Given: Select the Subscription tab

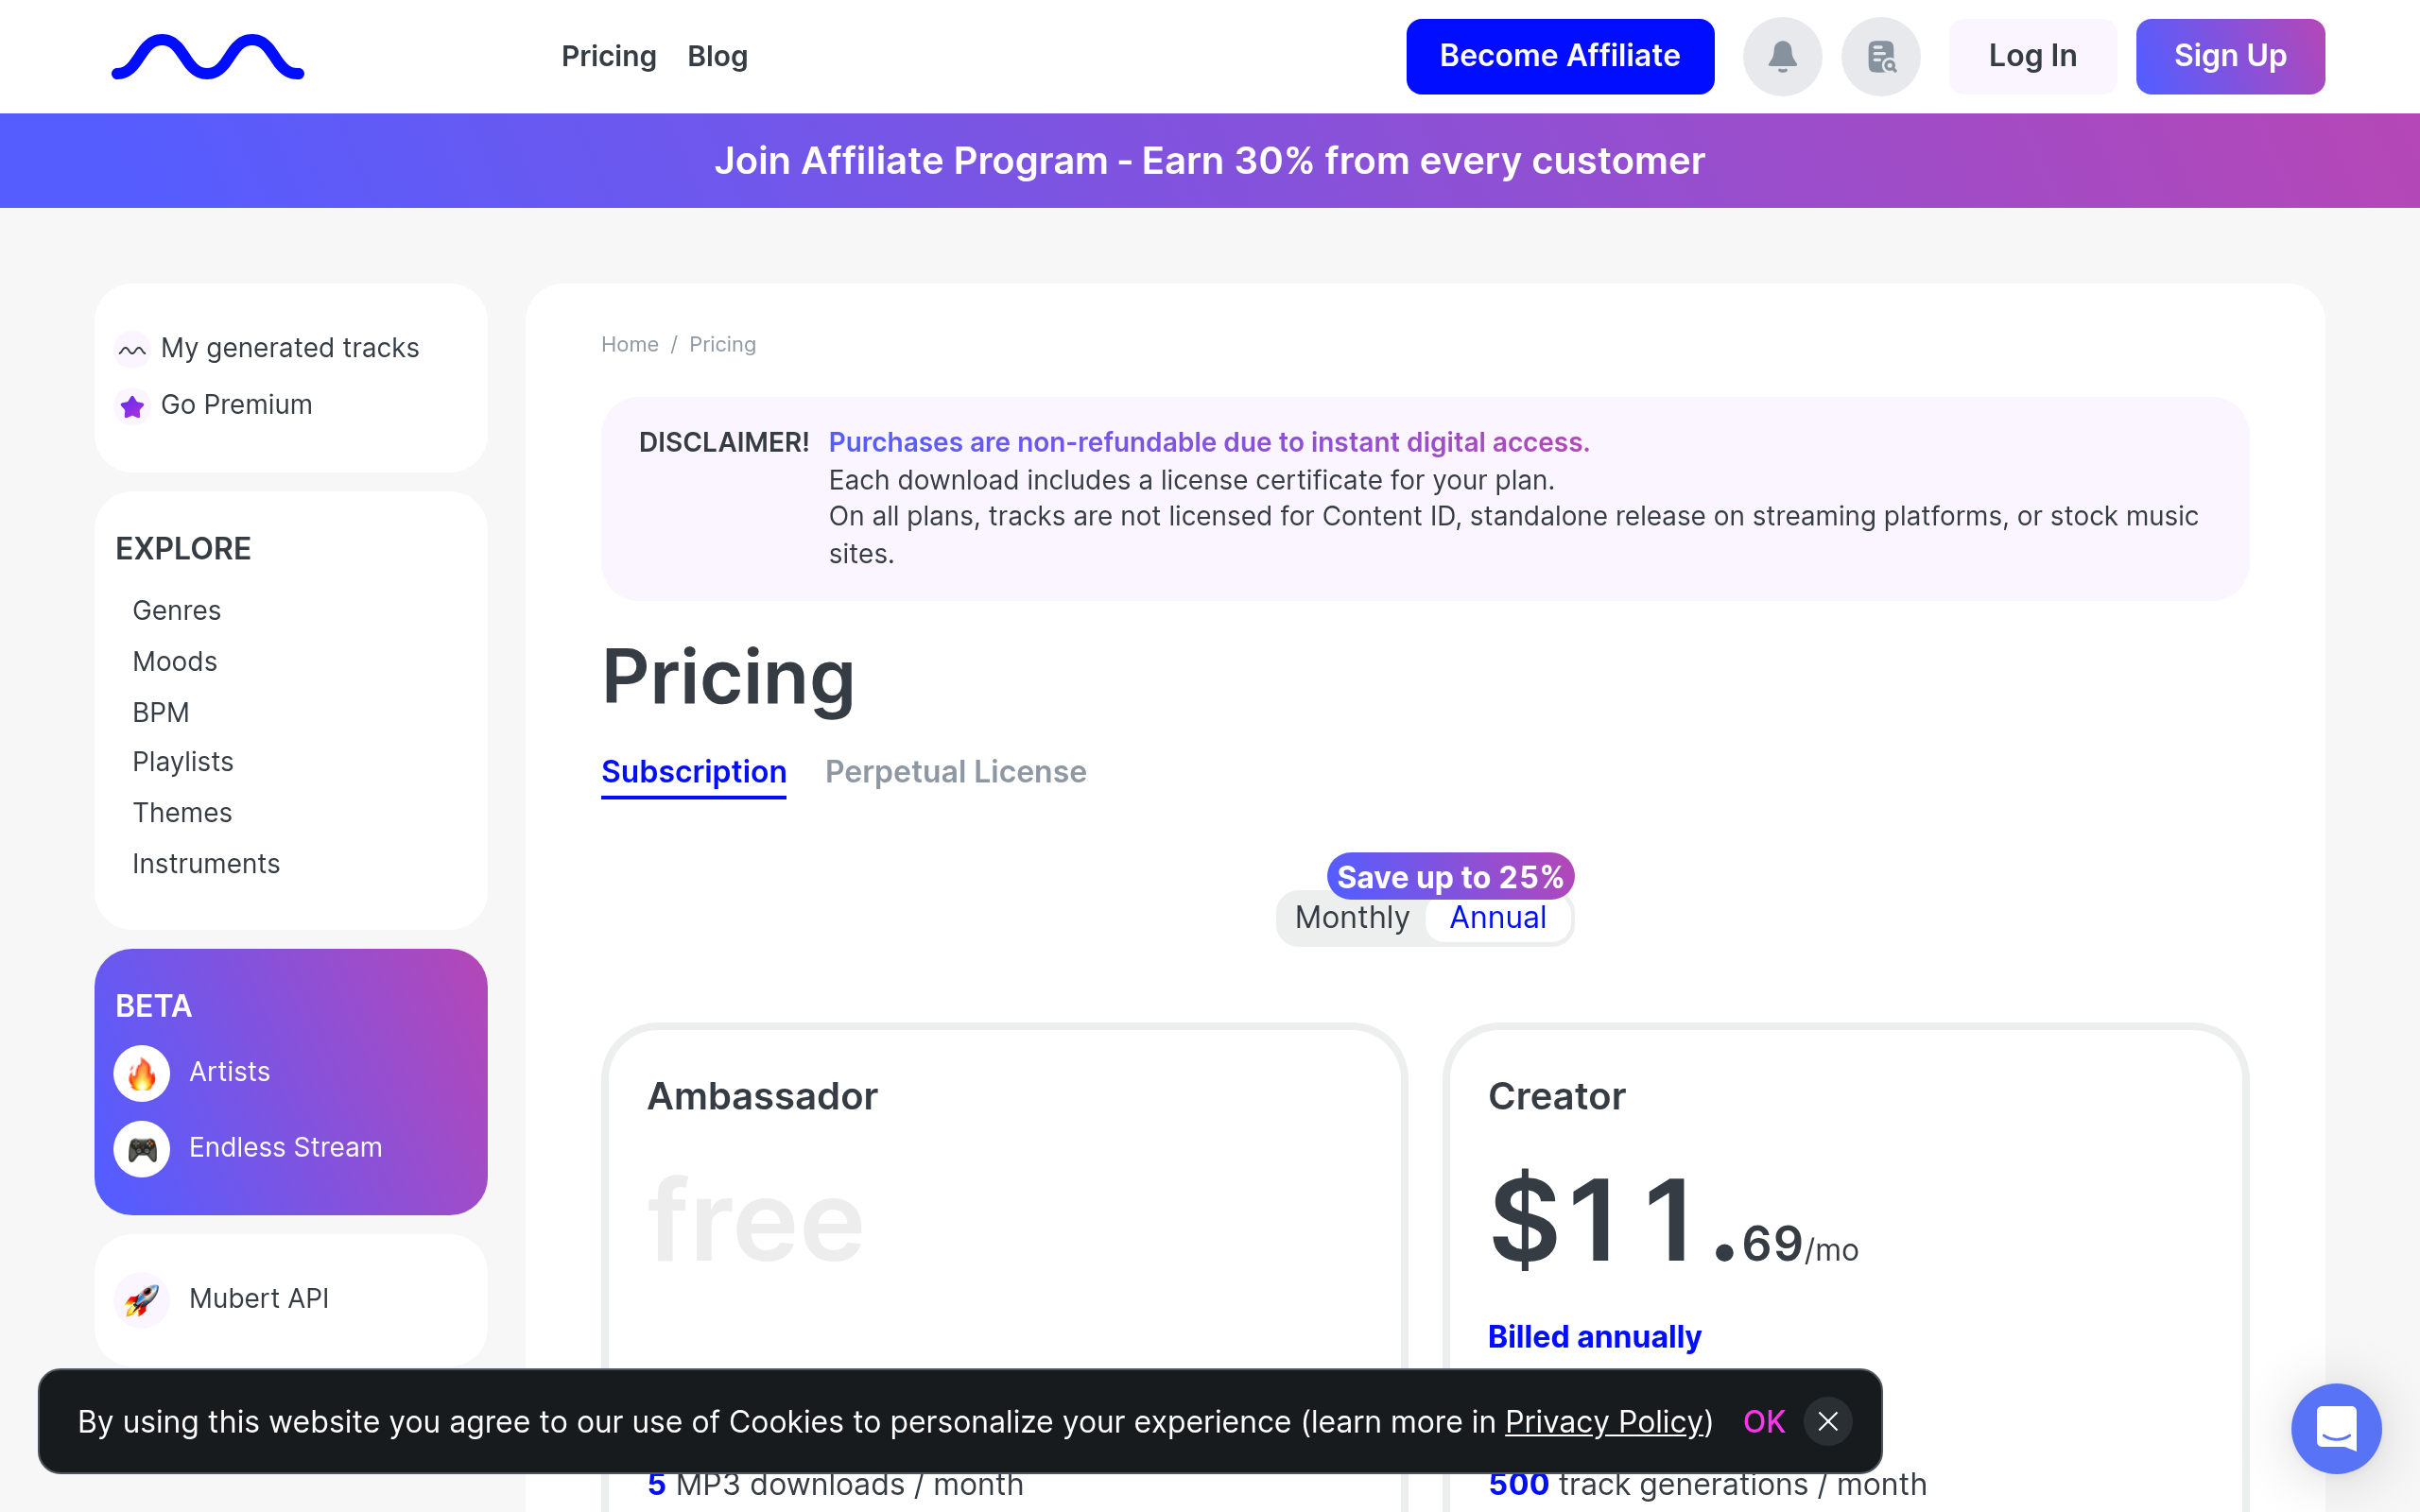Looking at the screenshot, I should [693, 772].
